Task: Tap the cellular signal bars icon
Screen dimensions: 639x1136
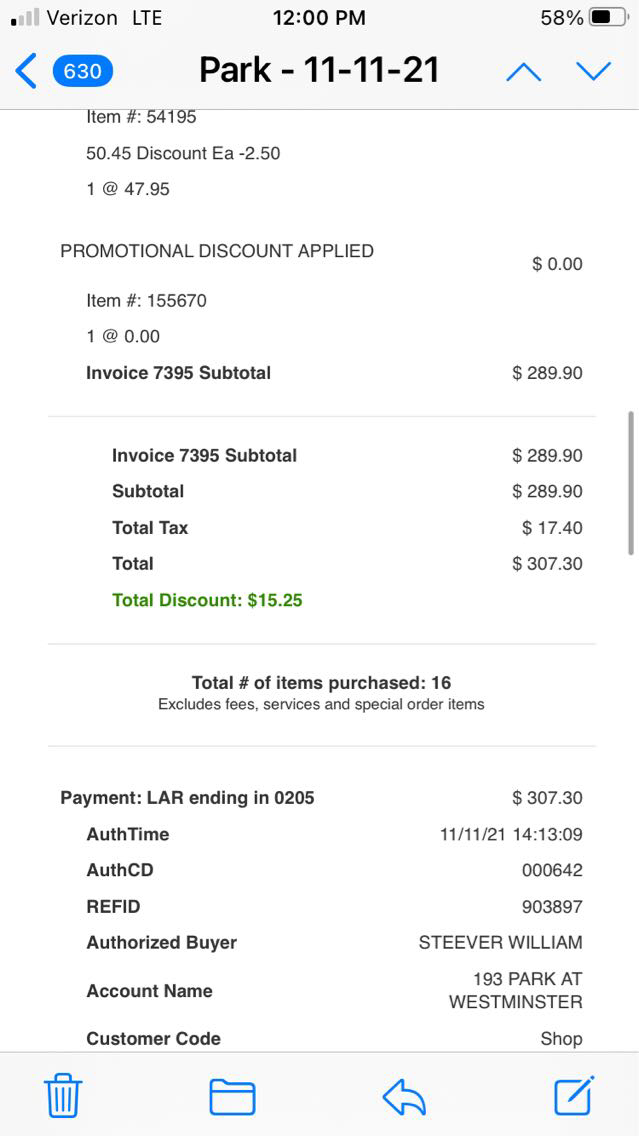Action: tap(25, 18)
